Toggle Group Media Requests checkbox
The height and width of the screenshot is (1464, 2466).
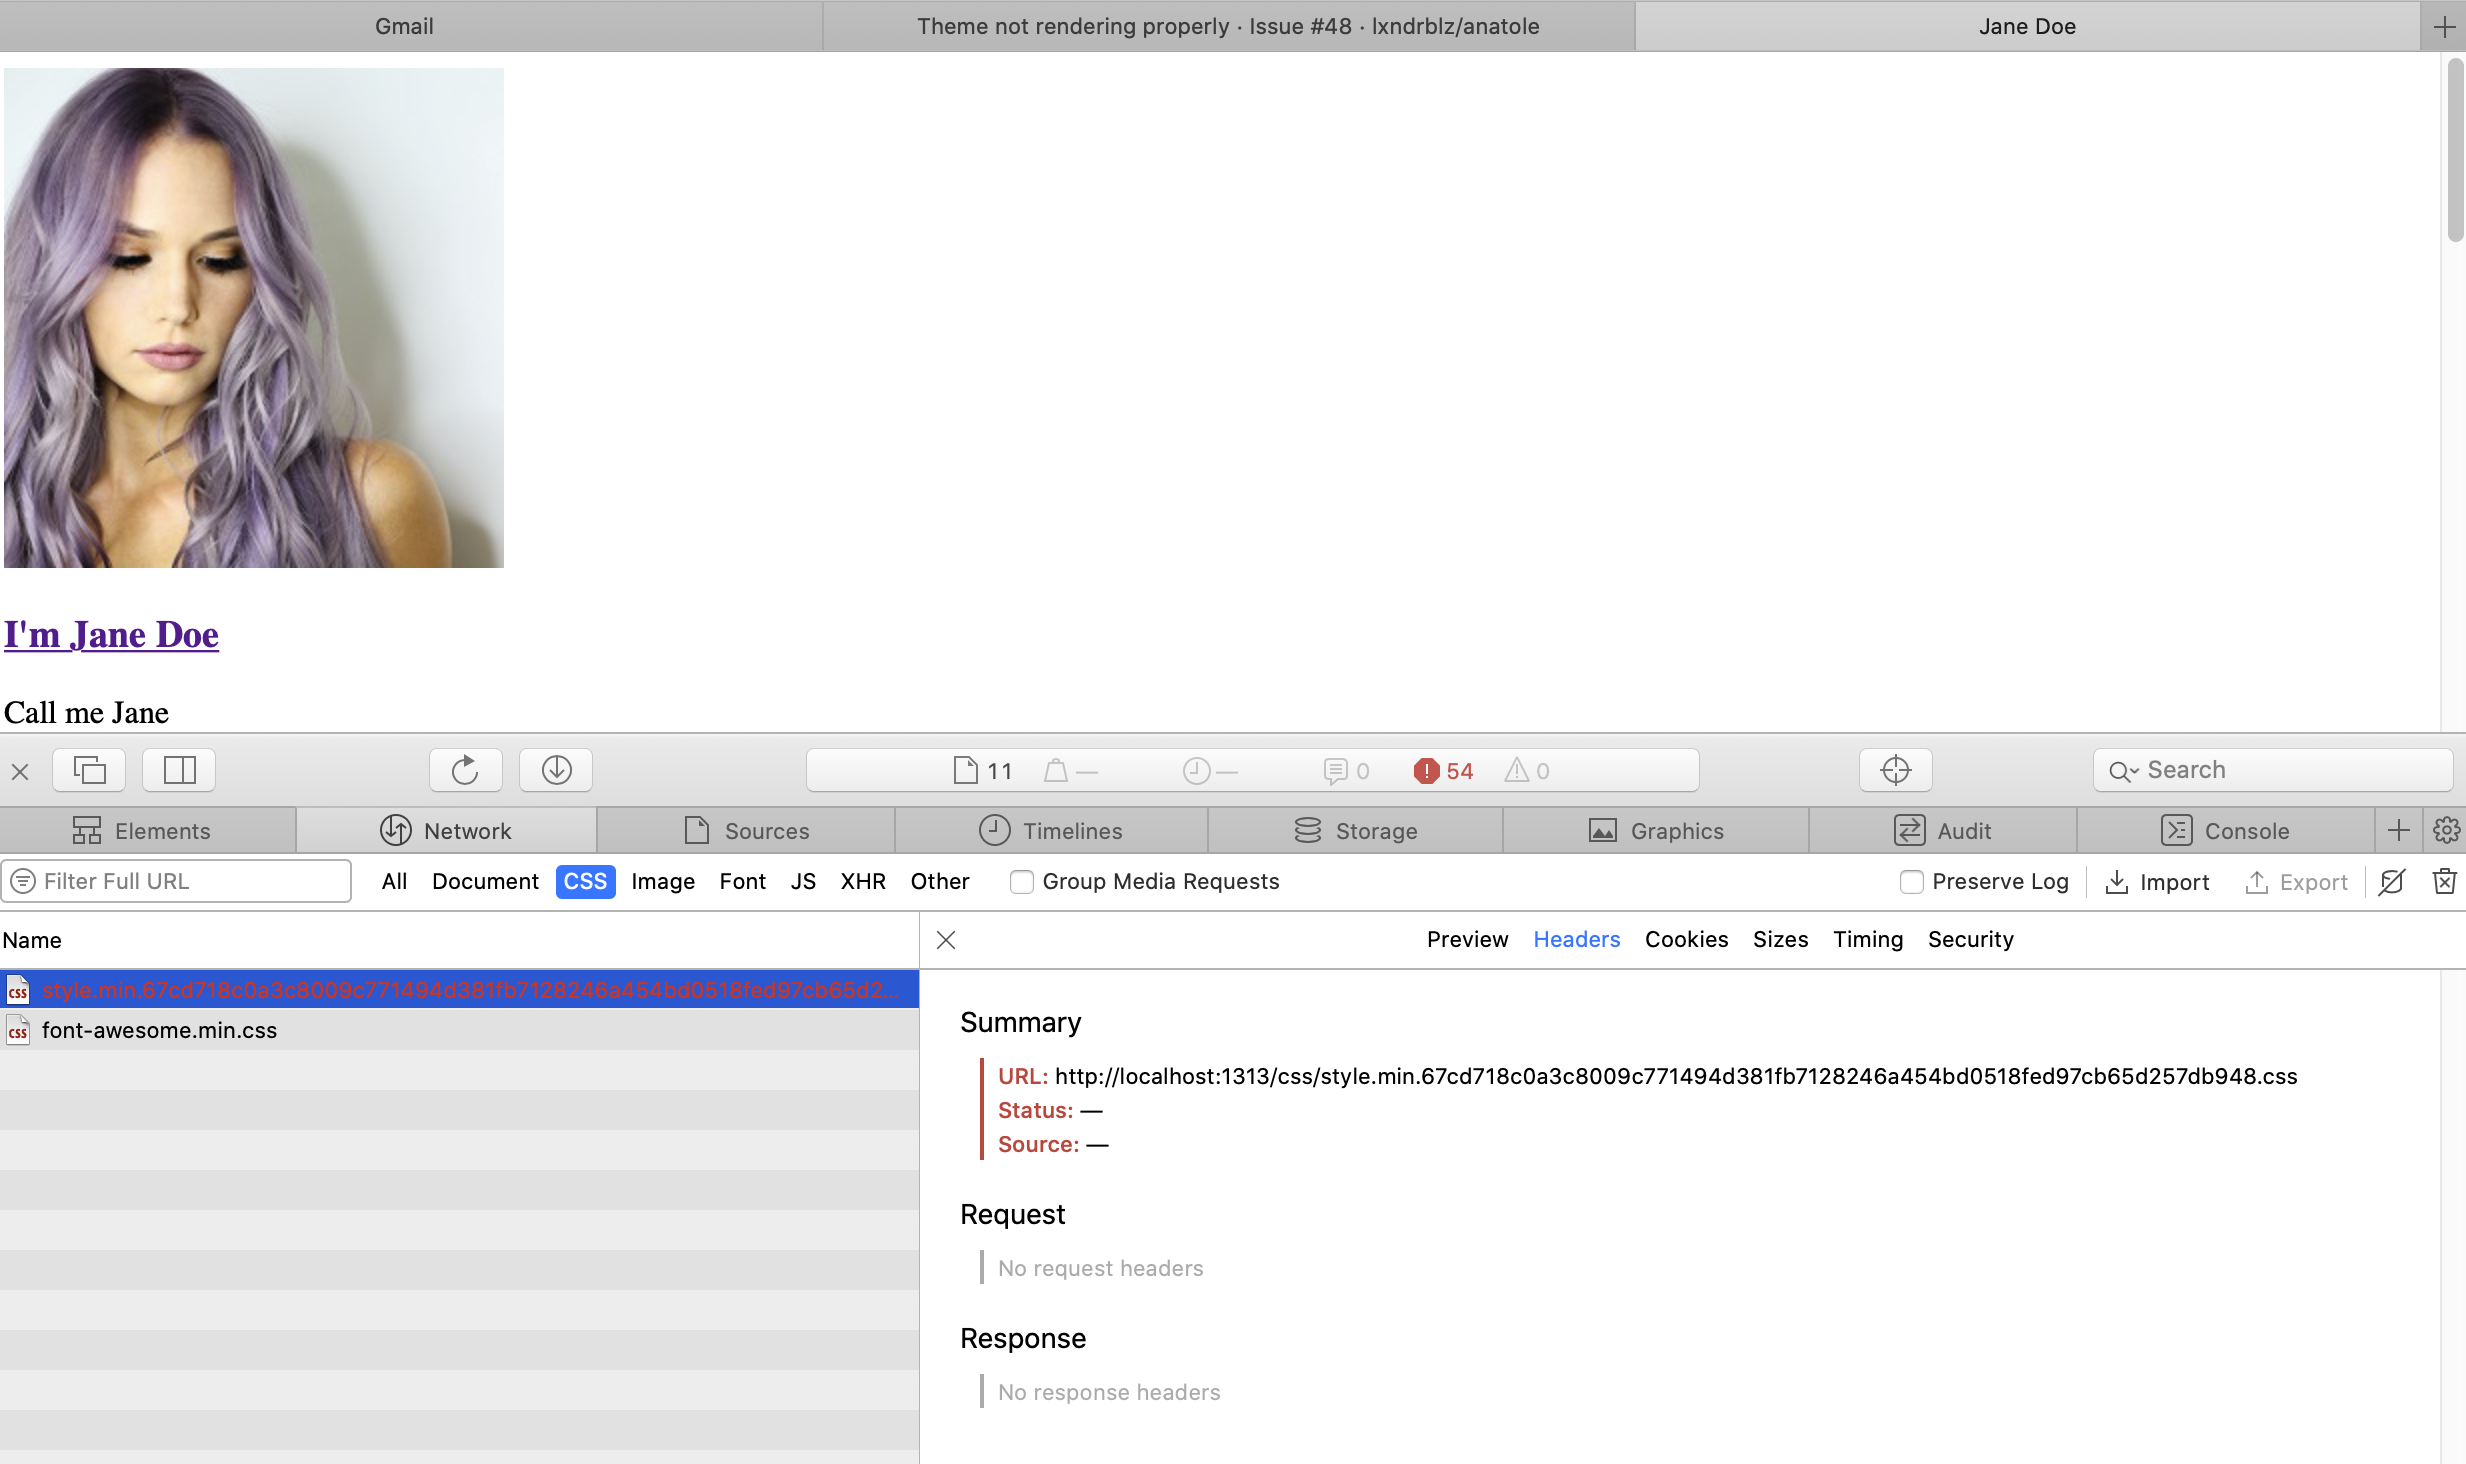tap(1021, 882)
